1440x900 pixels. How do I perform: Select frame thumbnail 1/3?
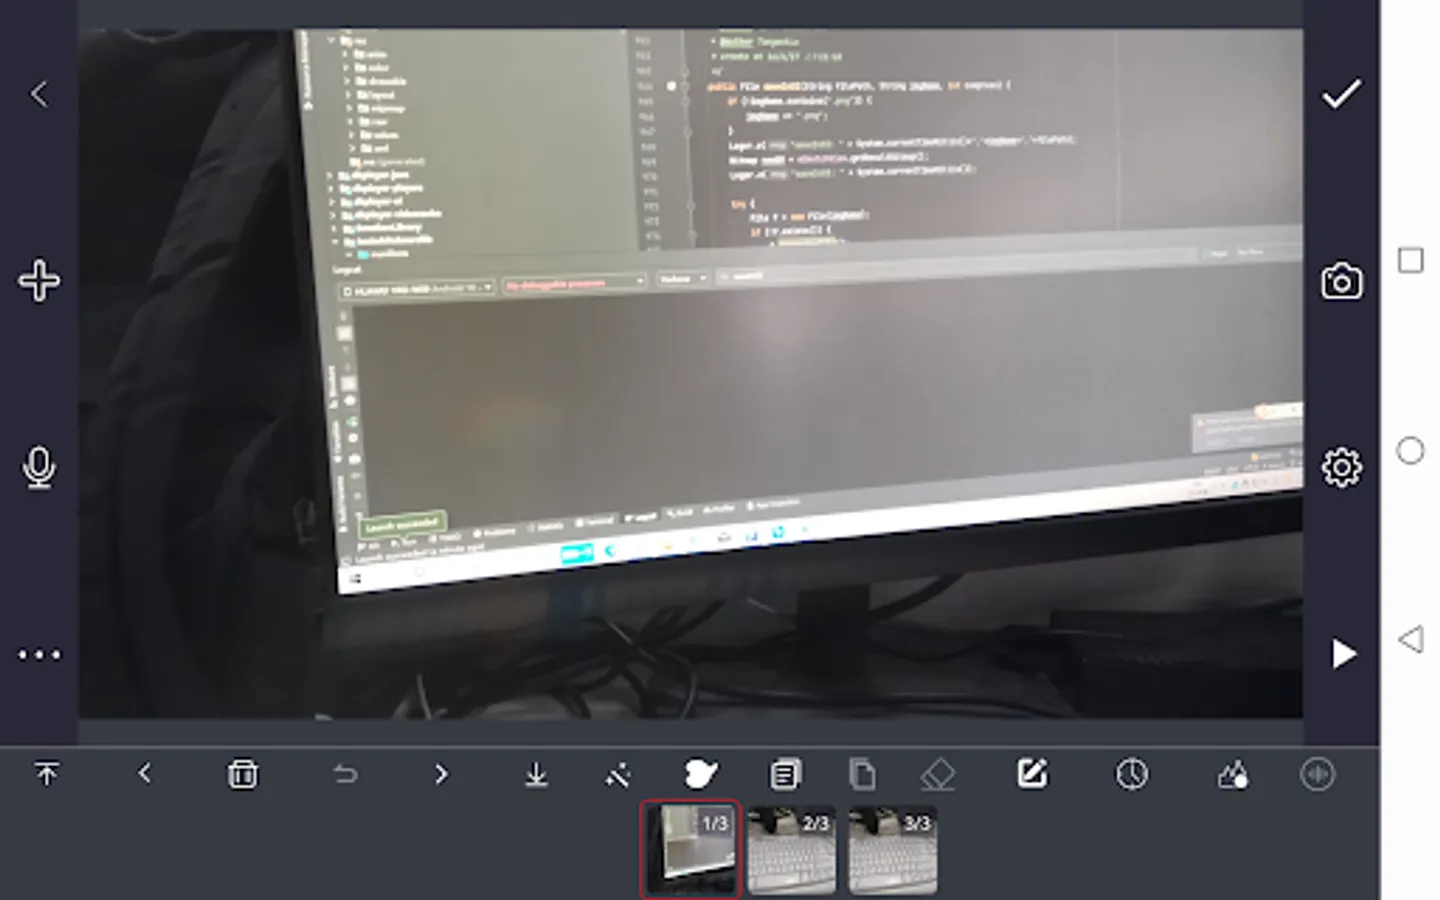click(691, 849)
